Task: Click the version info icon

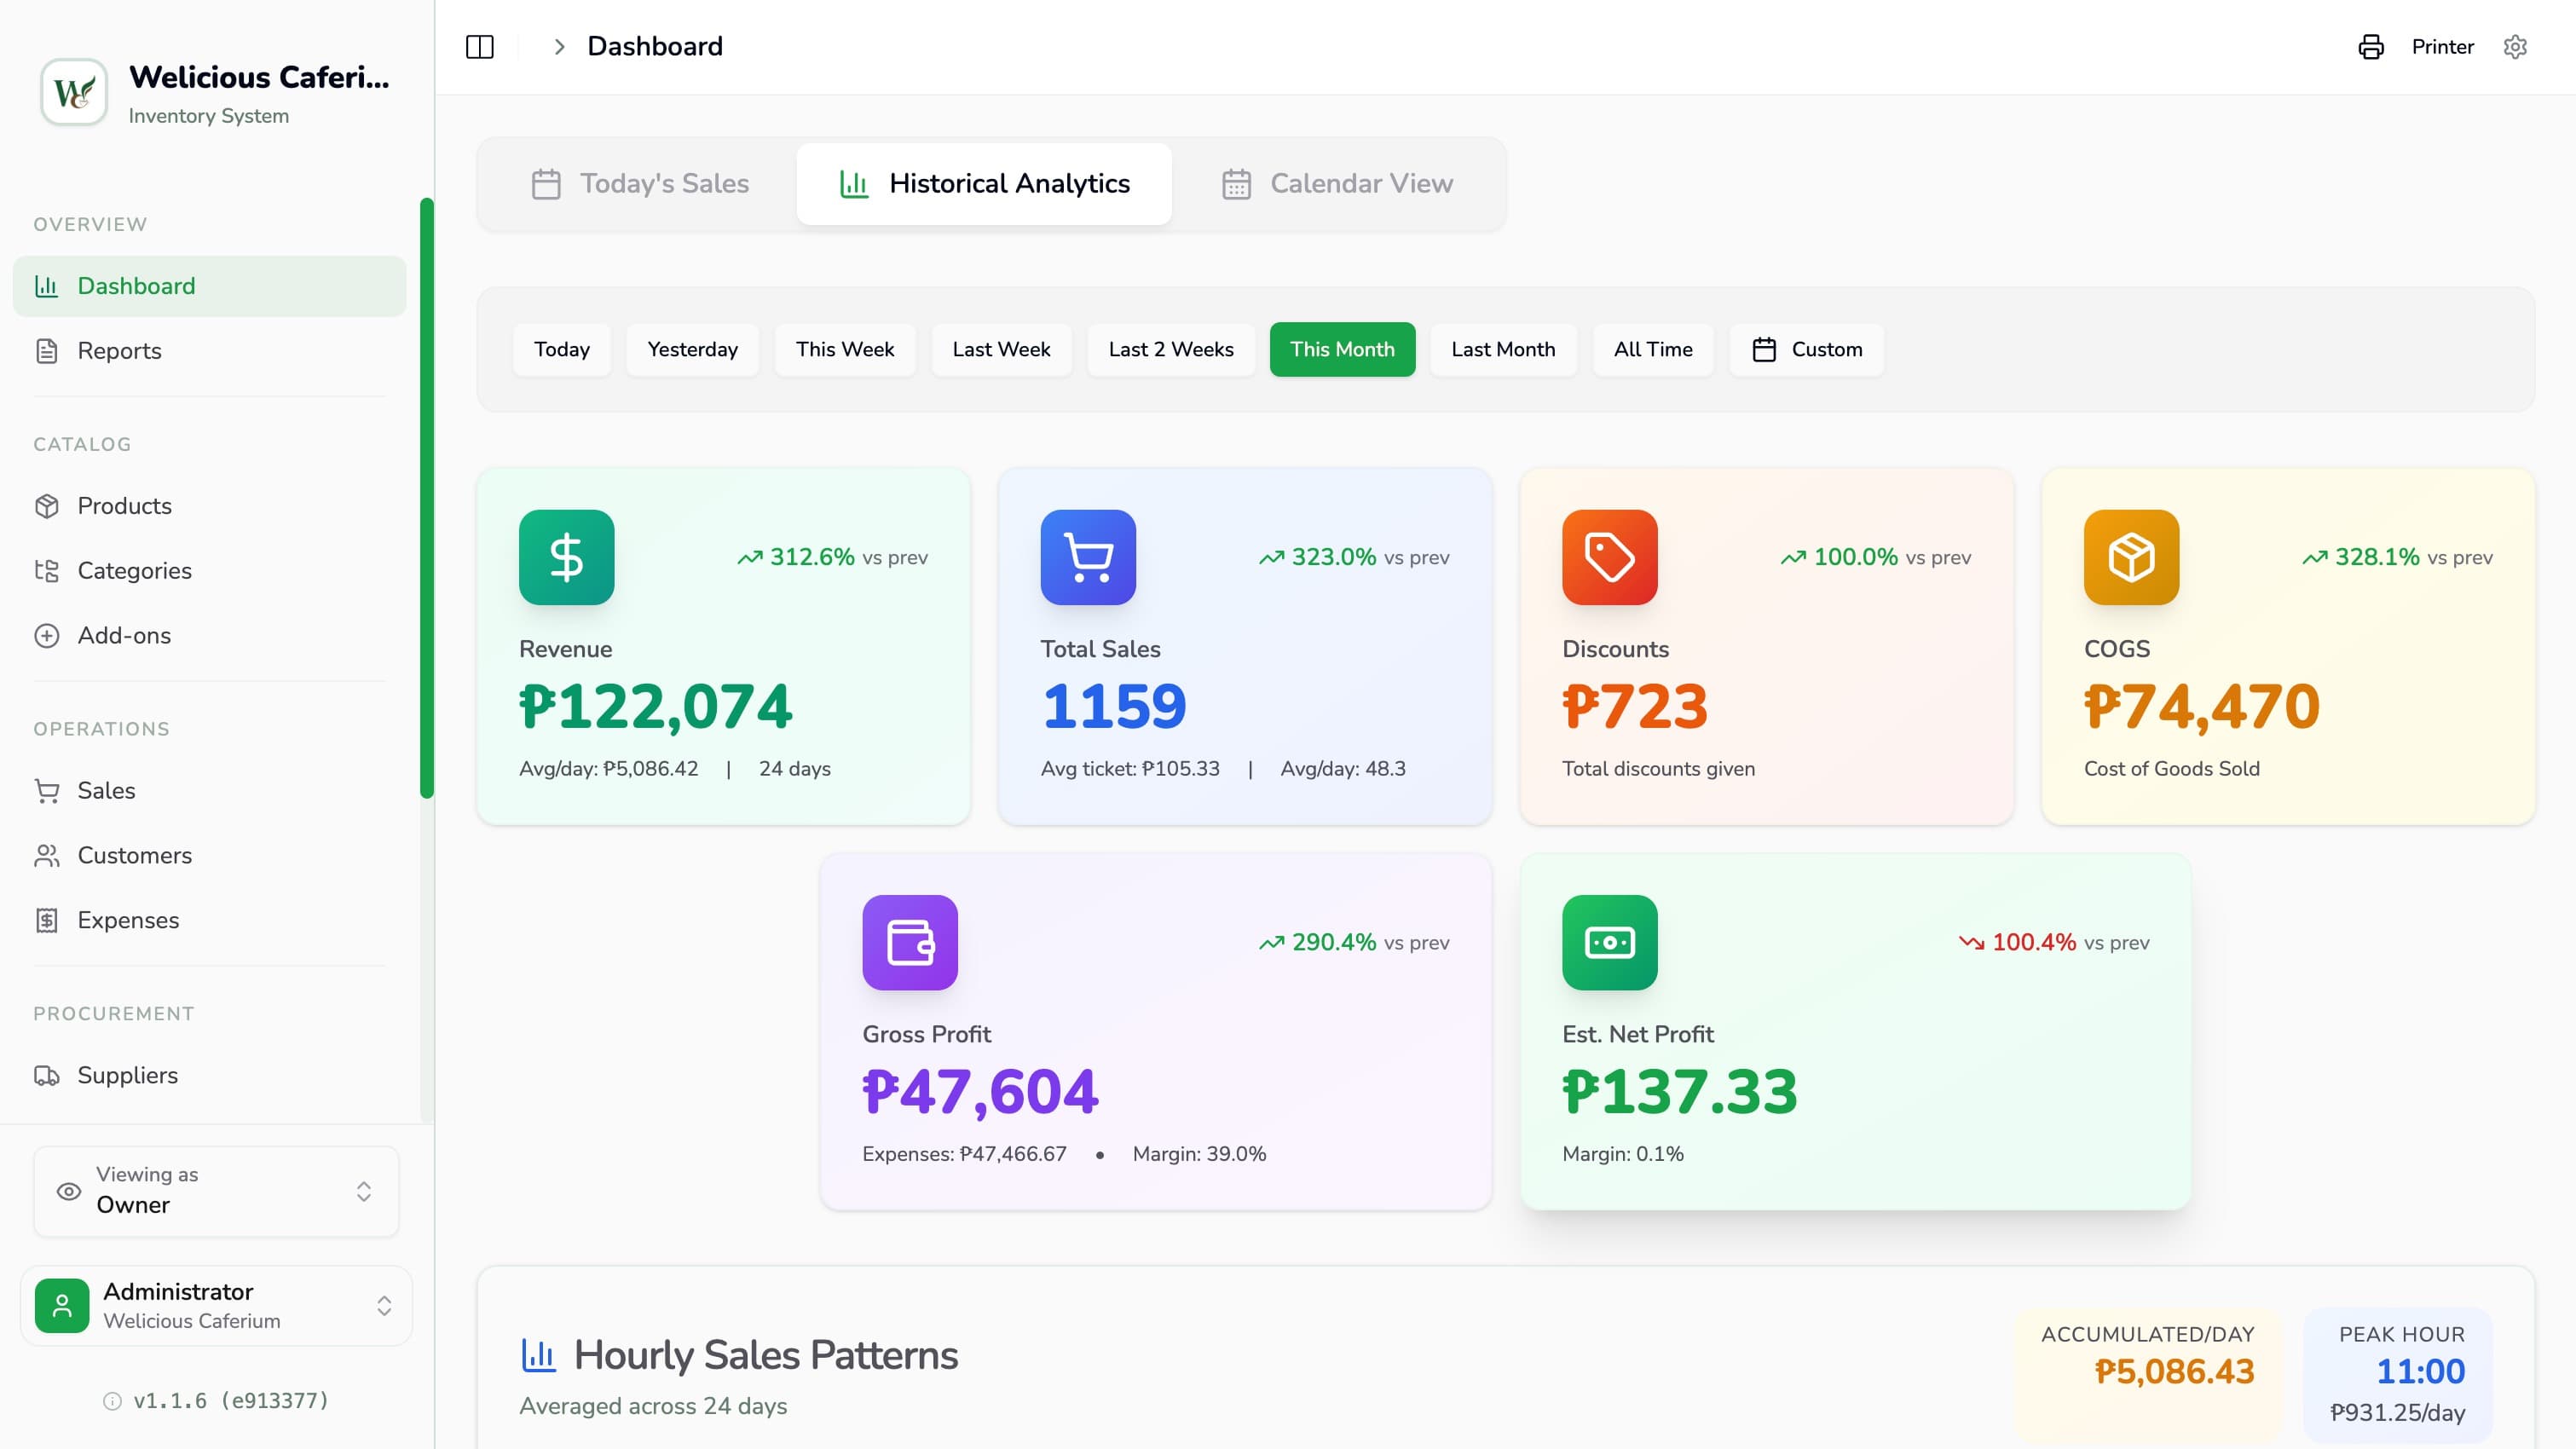Action: pyautogui.click(x=112, y=1401)
